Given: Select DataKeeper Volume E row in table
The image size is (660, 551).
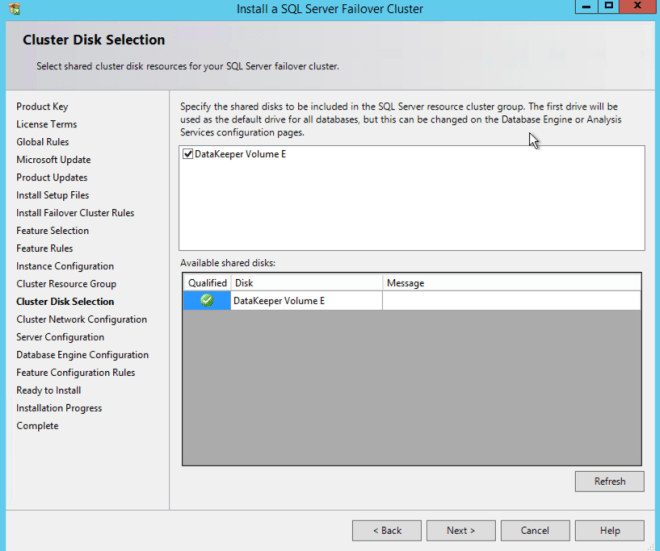Looking at the screenshot, I should 306,300.
